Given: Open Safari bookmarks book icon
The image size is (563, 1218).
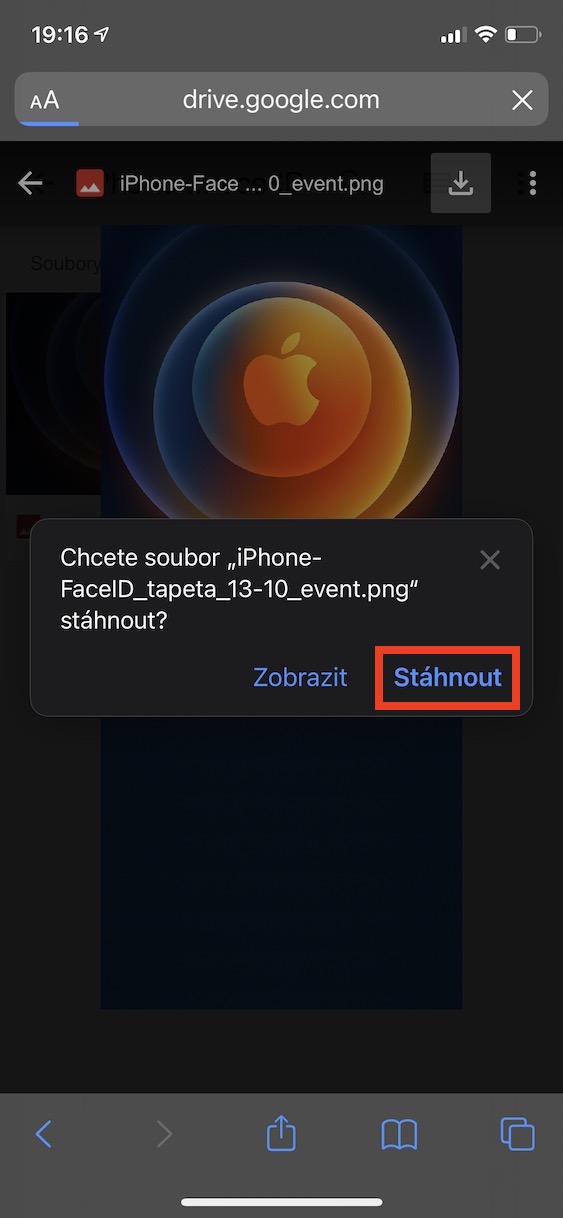Looking at the screenshot, I should tap(400, 1134).
